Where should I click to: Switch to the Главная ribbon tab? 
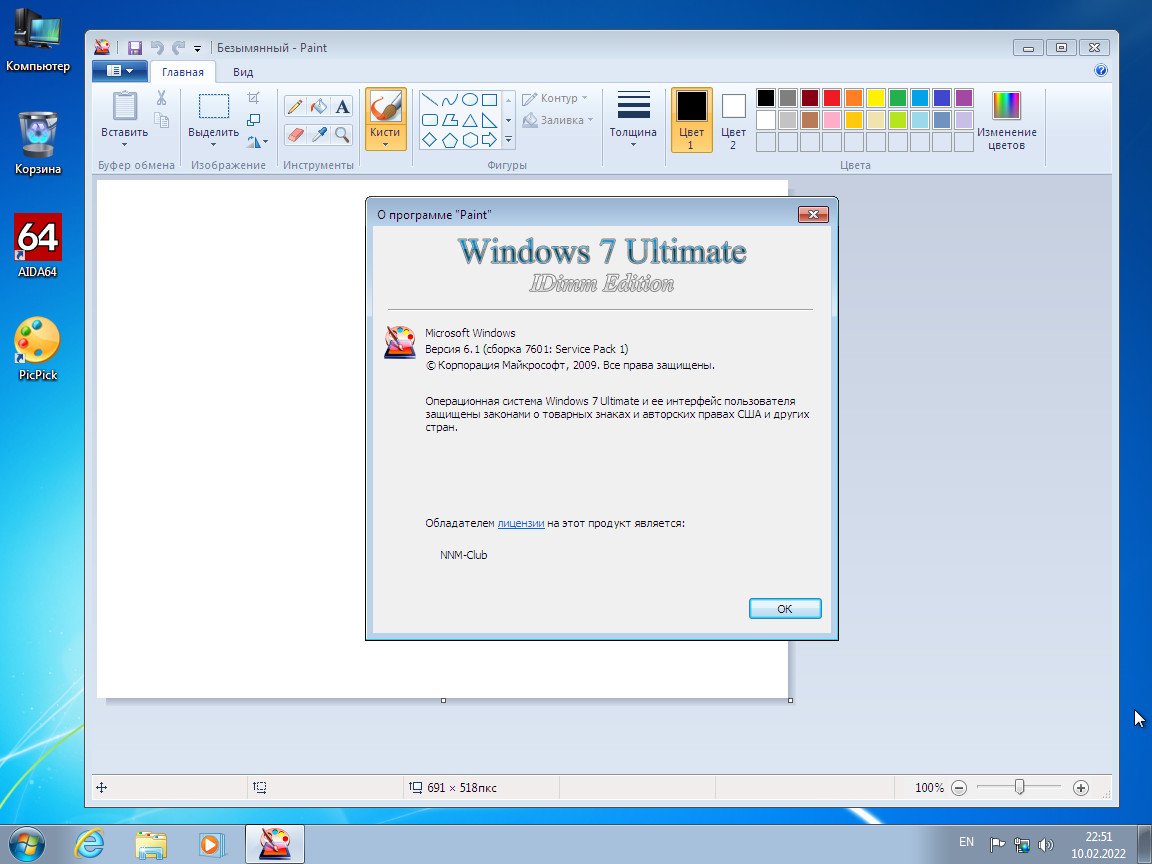182,72
